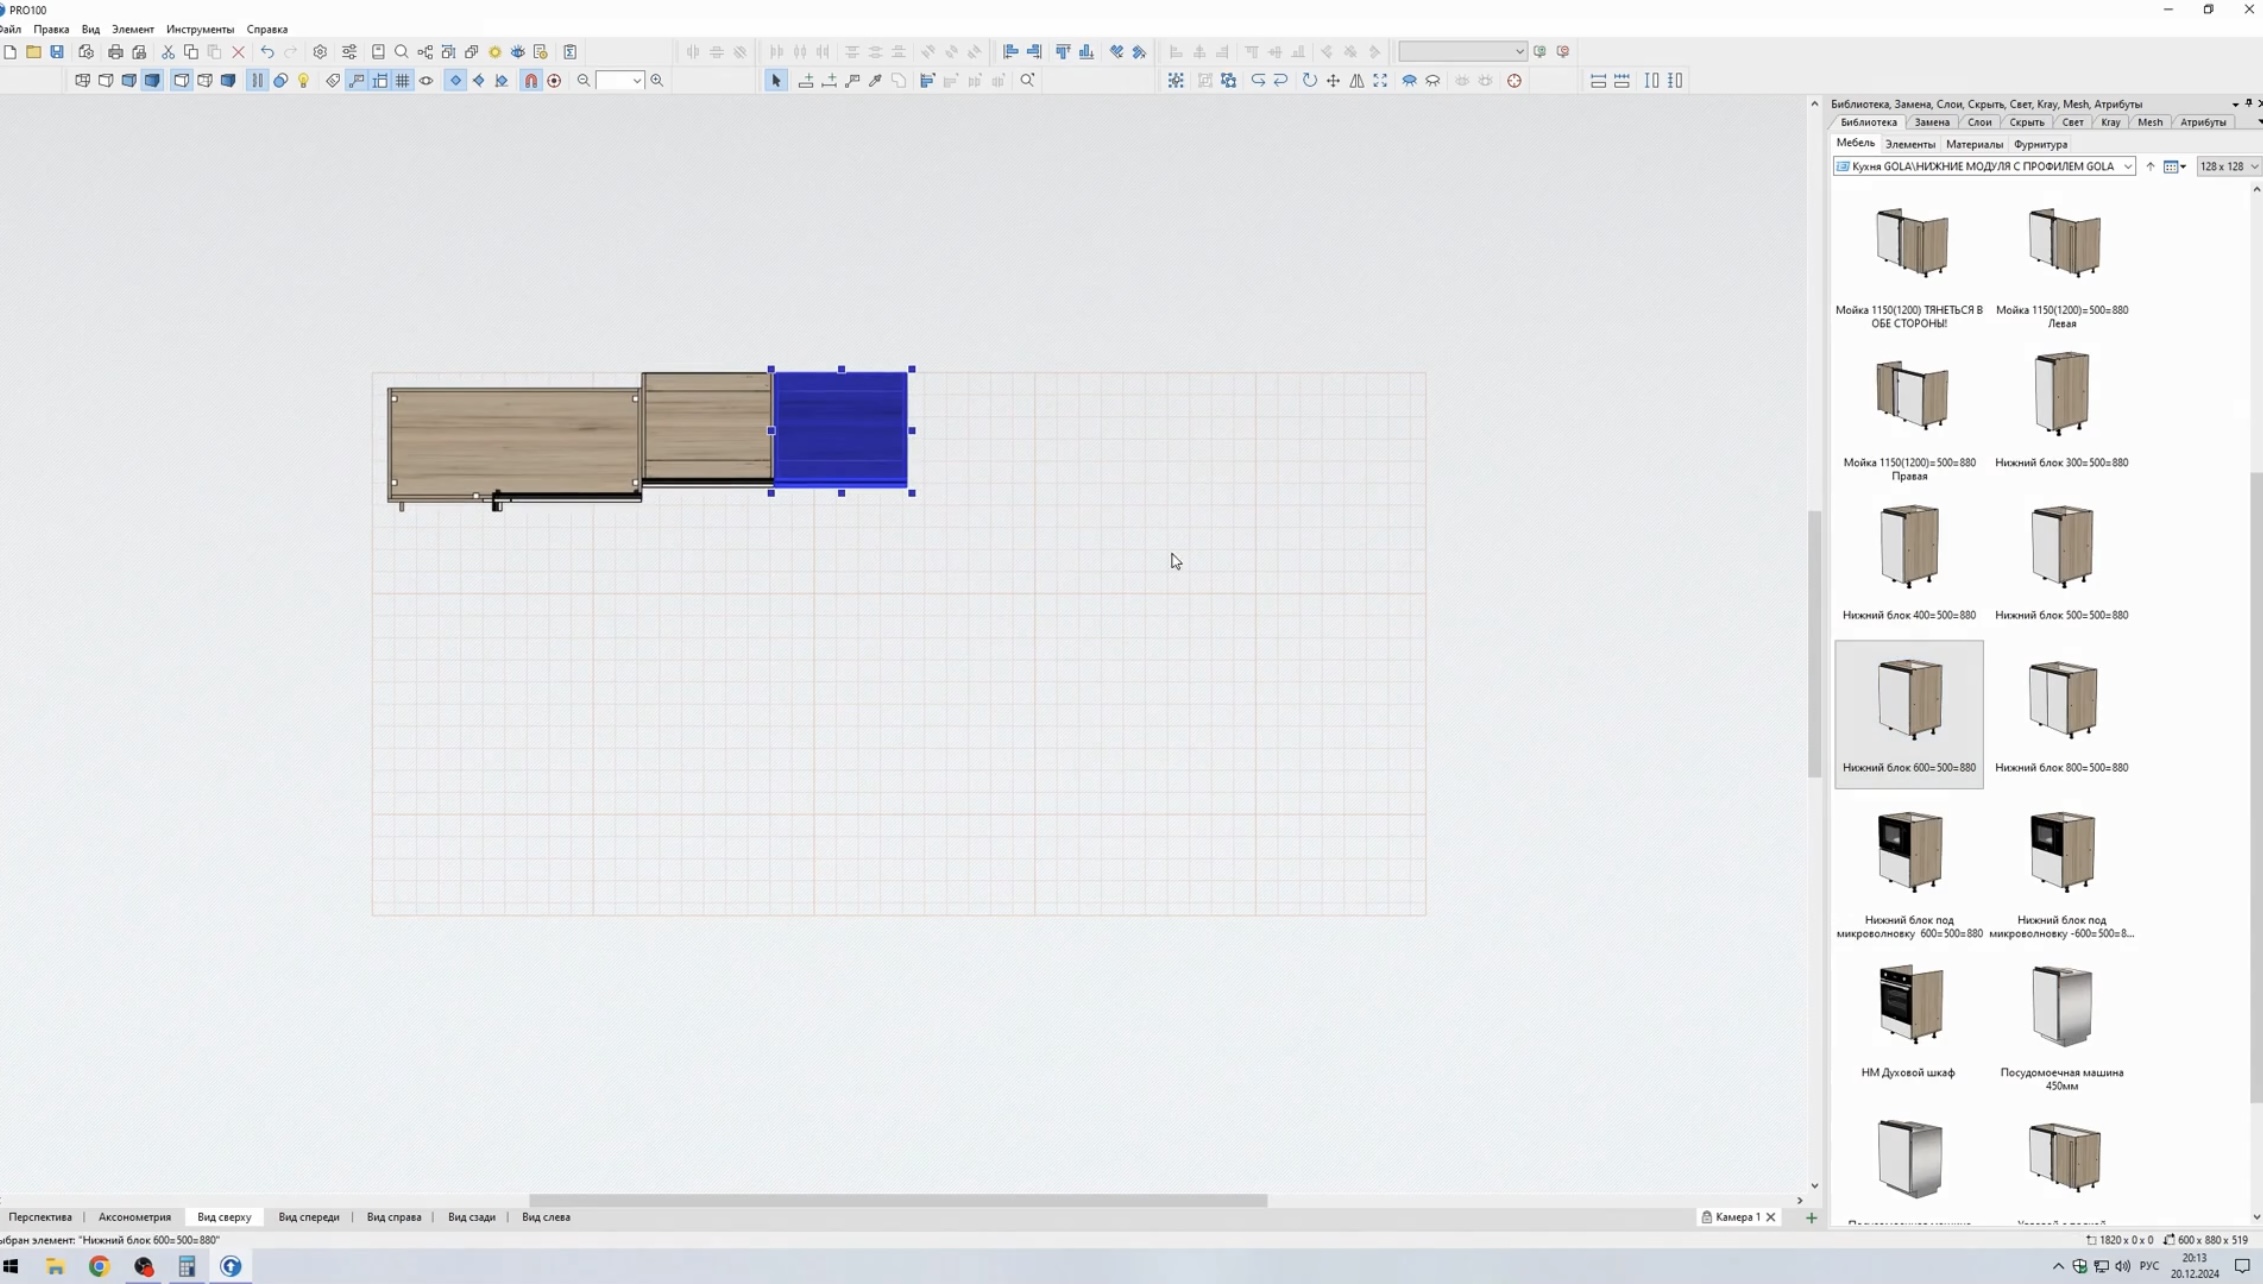Open the panel options arrow menu
Screen dimensions: 2263x1284
coord(2235,104)
